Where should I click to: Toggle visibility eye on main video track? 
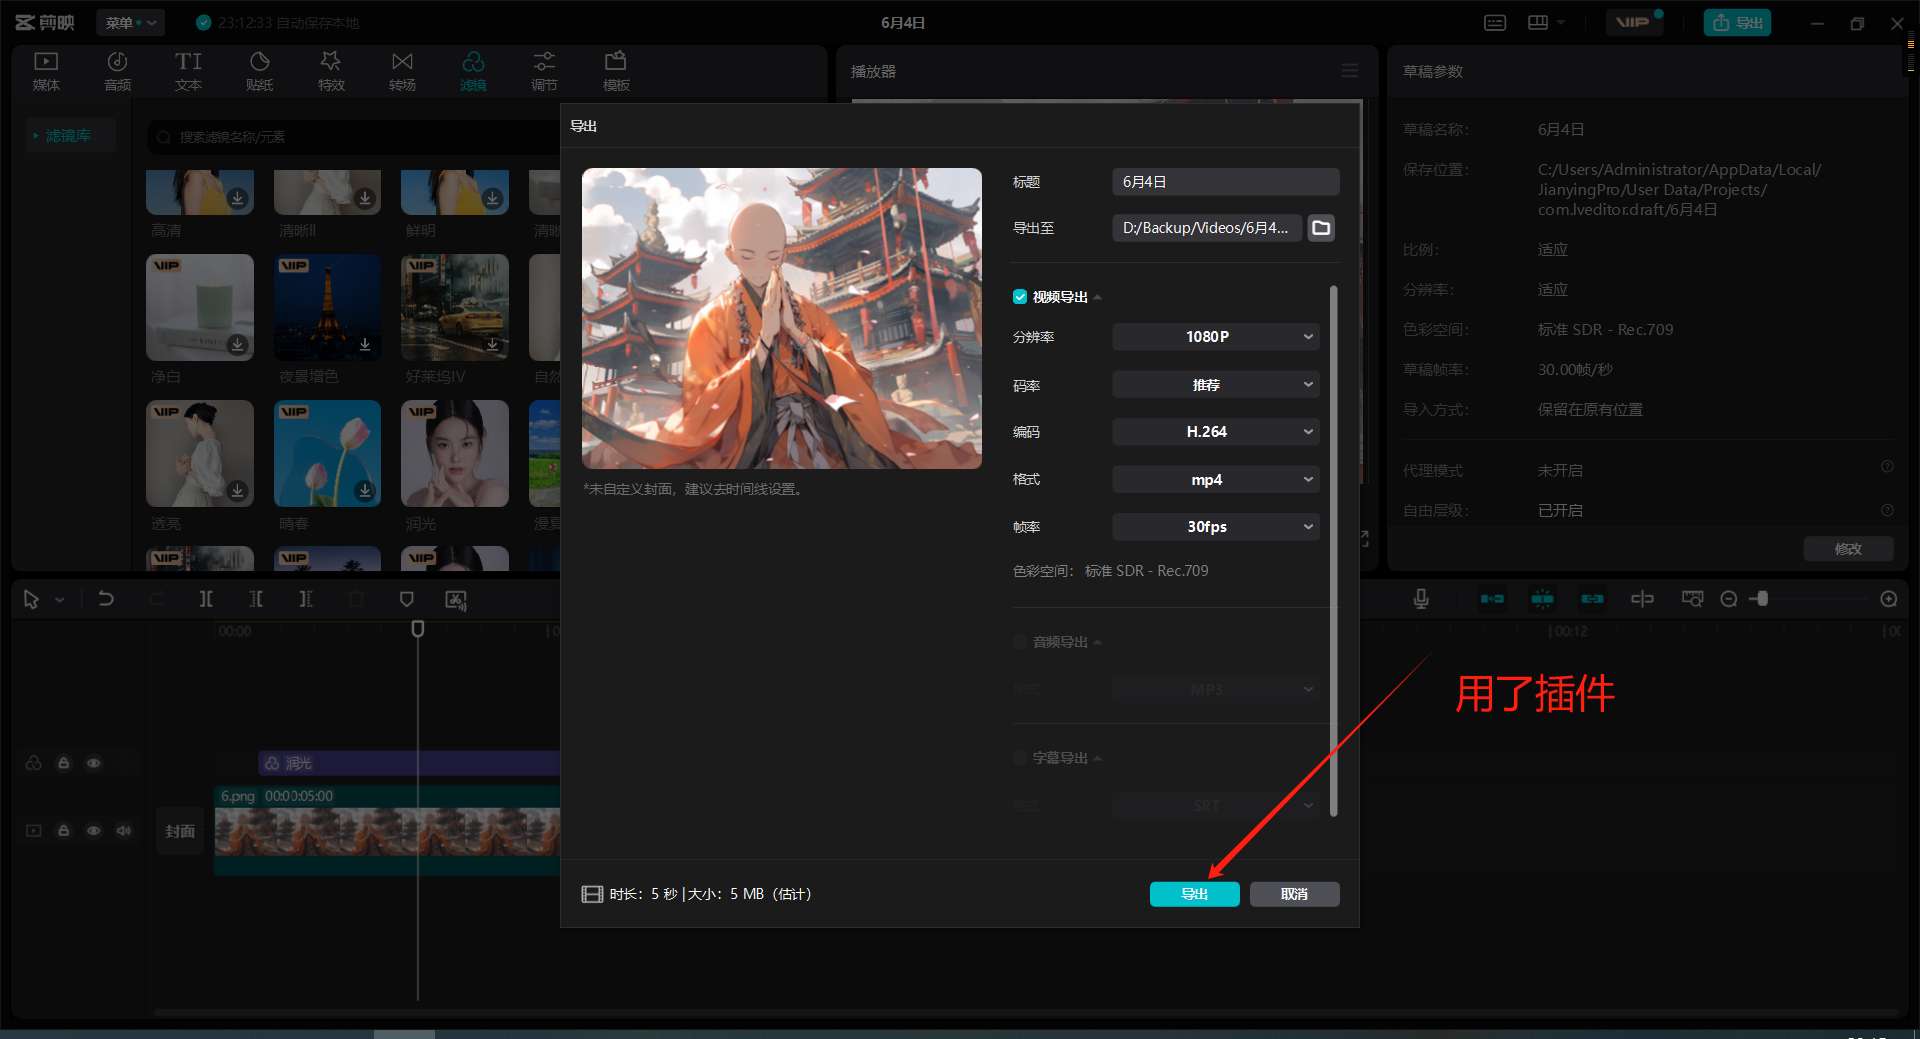(x=93, y=831)
